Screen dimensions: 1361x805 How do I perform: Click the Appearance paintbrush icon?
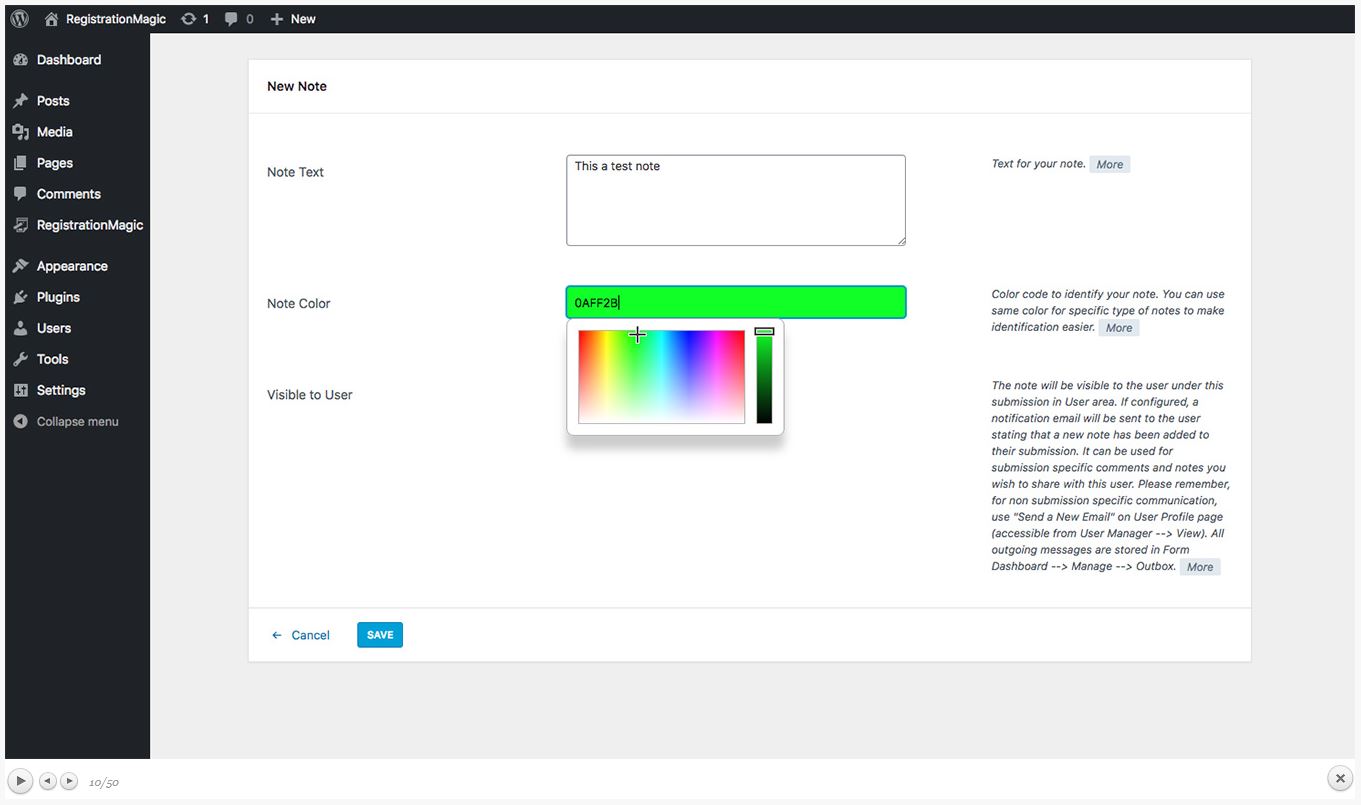(x=20, y=266)
